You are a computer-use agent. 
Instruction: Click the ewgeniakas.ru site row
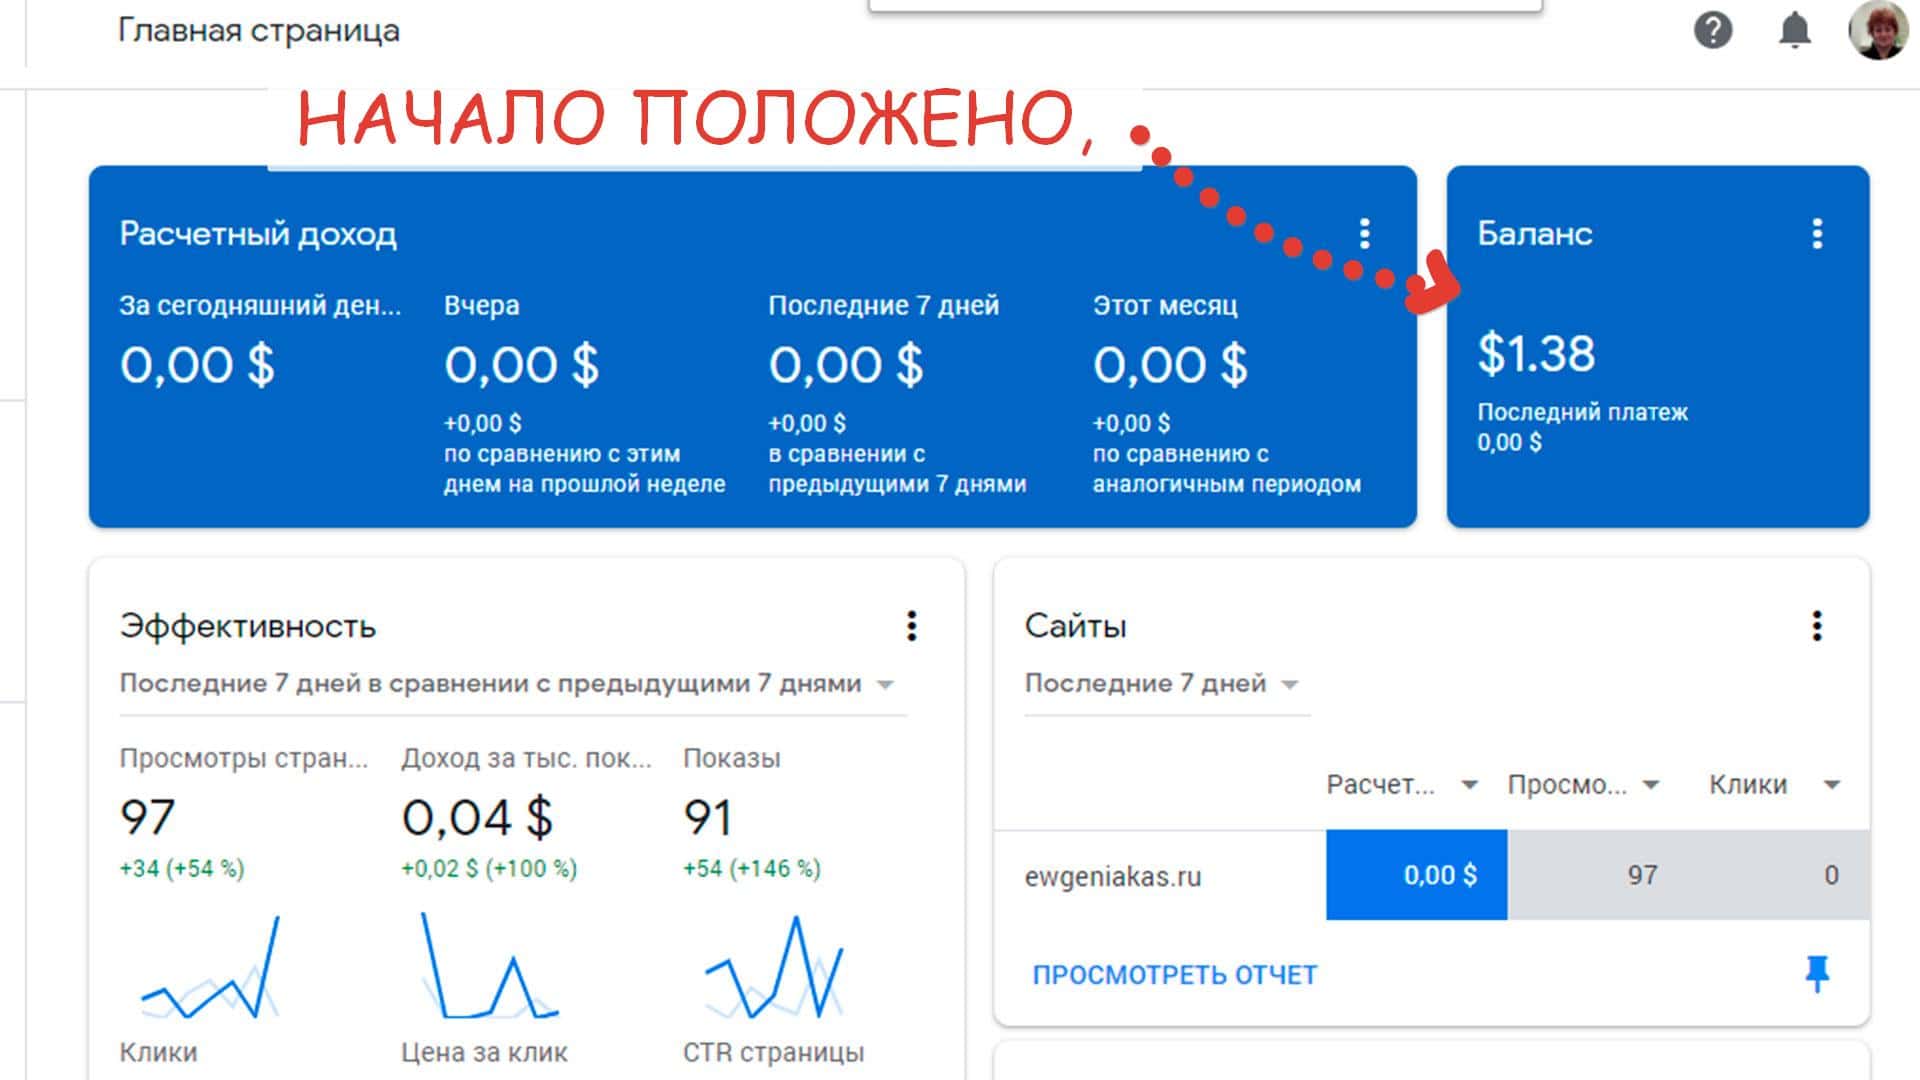coord(1112,877)
